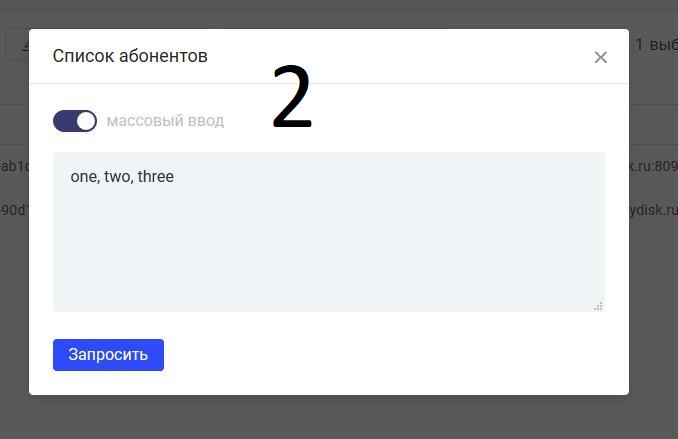Focus the subscriber list text area
Viewport: 678px width, 439px height.
(x=329, y=232)
